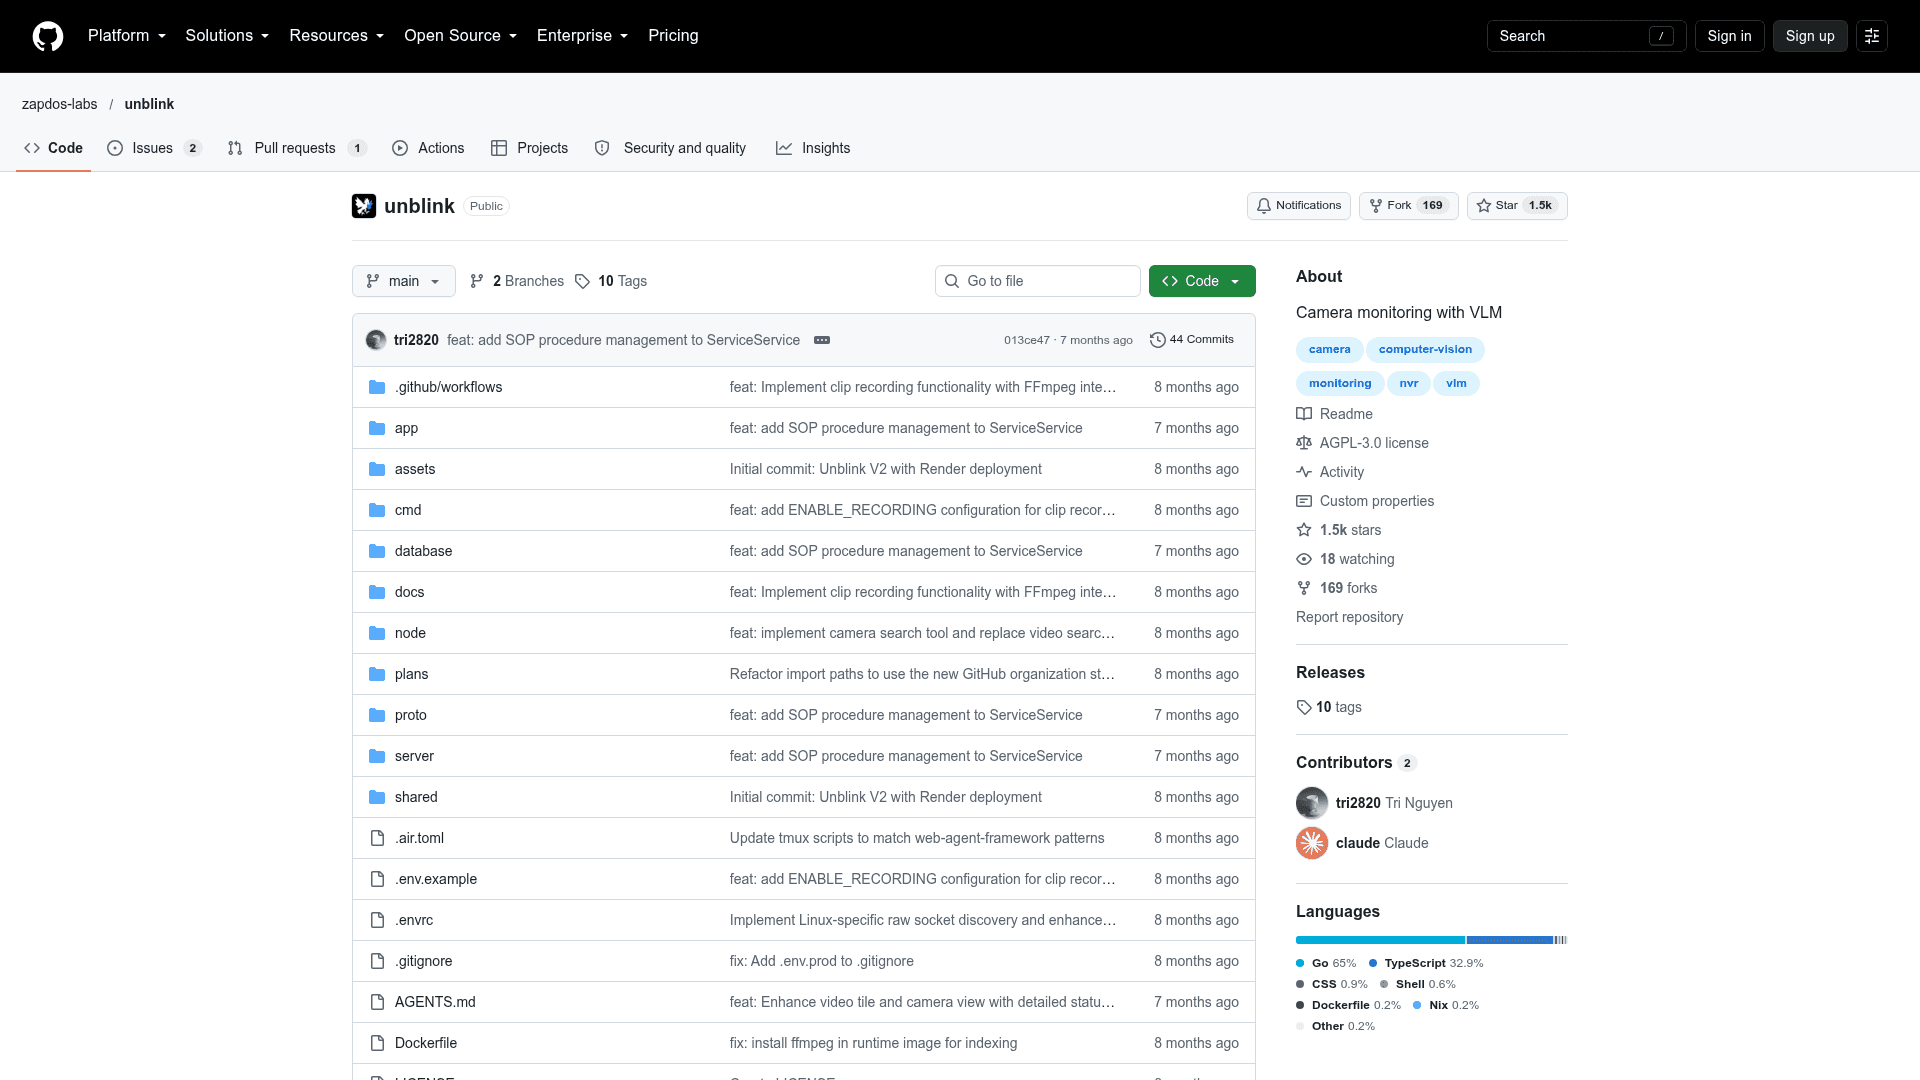Click the unblink repository avatar icon
The height and width of the screenshot is (1080, 1920).
(364, 206)
